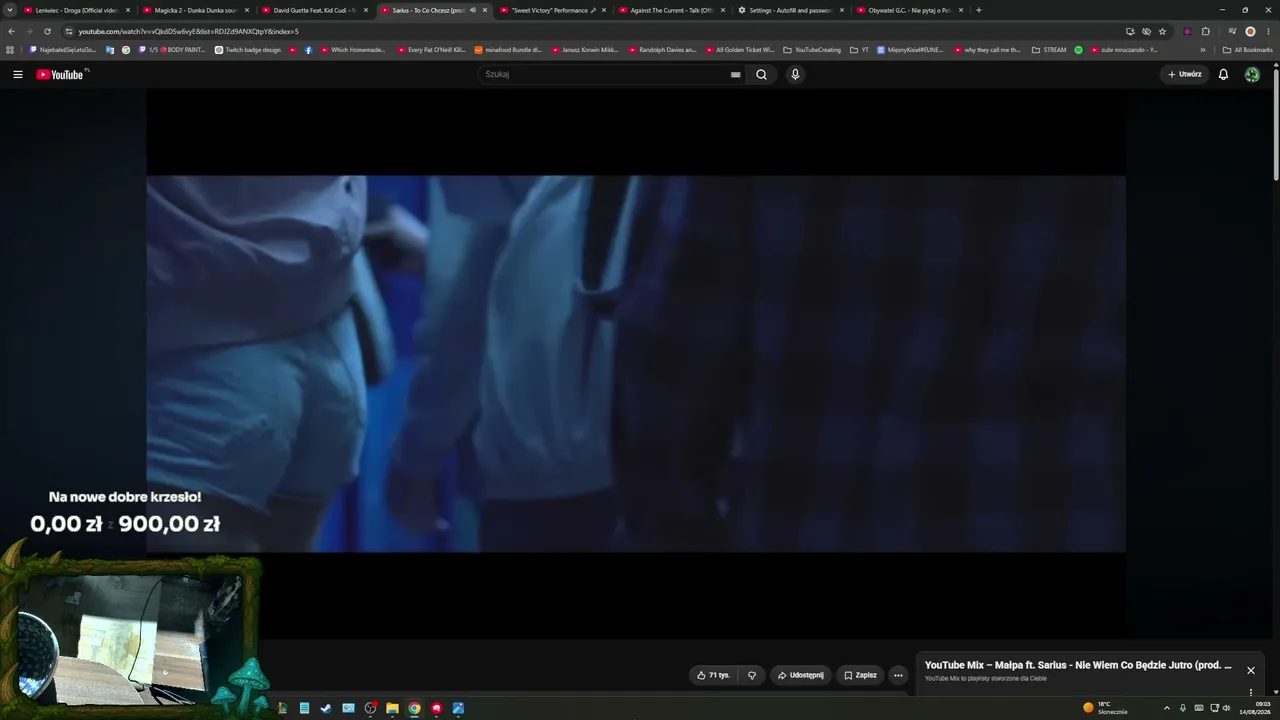Open the weather widget showing 18°C

pyautogui.click(x=1105, y=708)
